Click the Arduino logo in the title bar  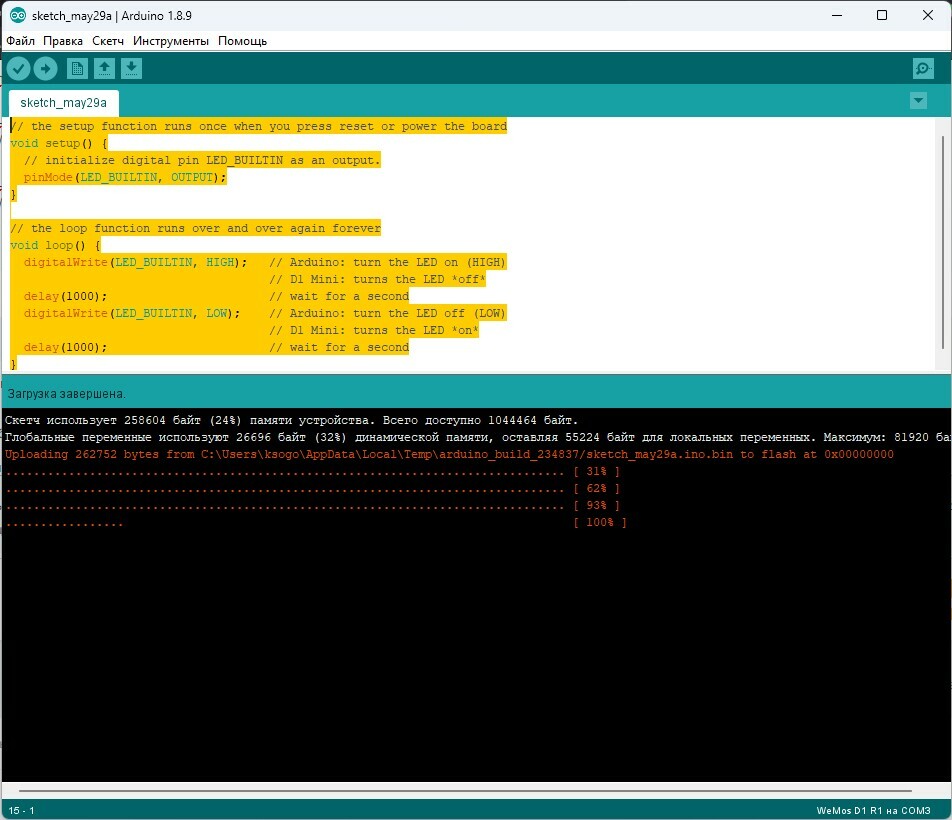18,16
